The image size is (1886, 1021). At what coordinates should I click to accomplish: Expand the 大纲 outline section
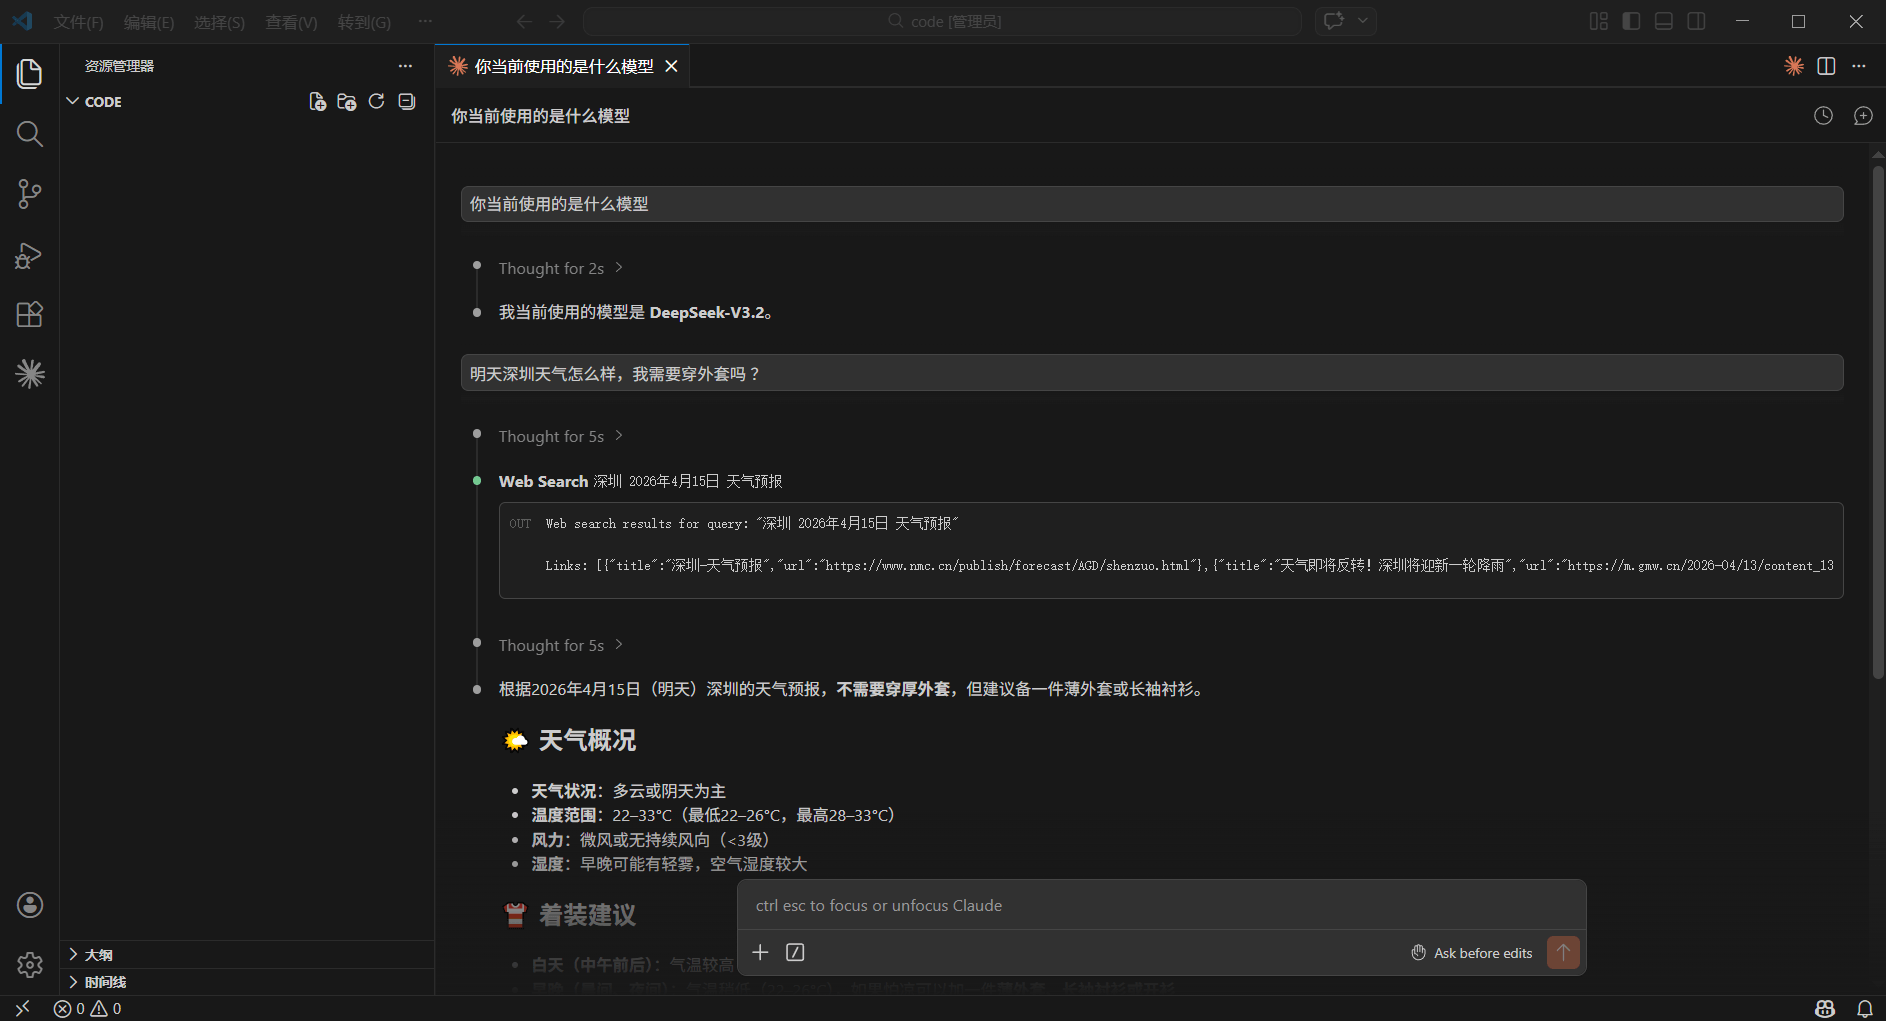(98, 955)
